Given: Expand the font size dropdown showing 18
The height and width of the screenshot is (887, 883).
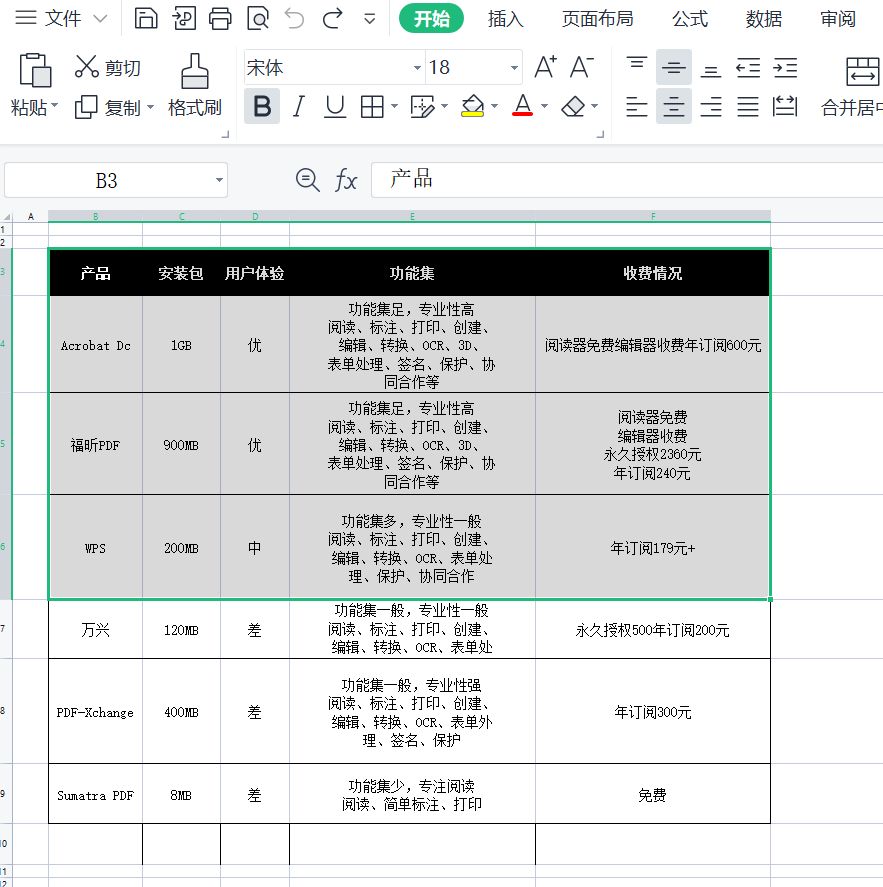Looking at the screenshot, I should click(514, 68).
